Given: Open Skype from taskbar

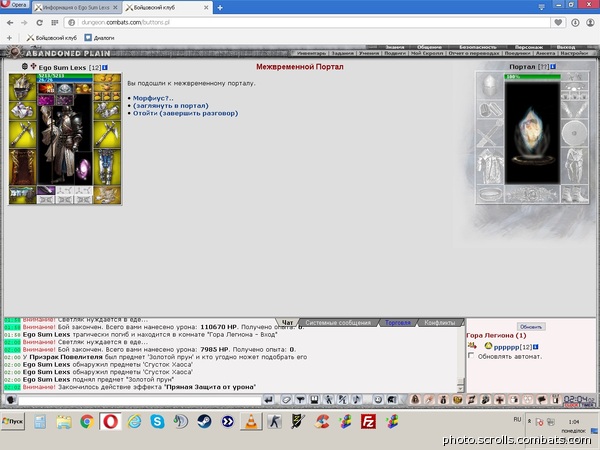Looking at the screenshot, I should [157, 421].
